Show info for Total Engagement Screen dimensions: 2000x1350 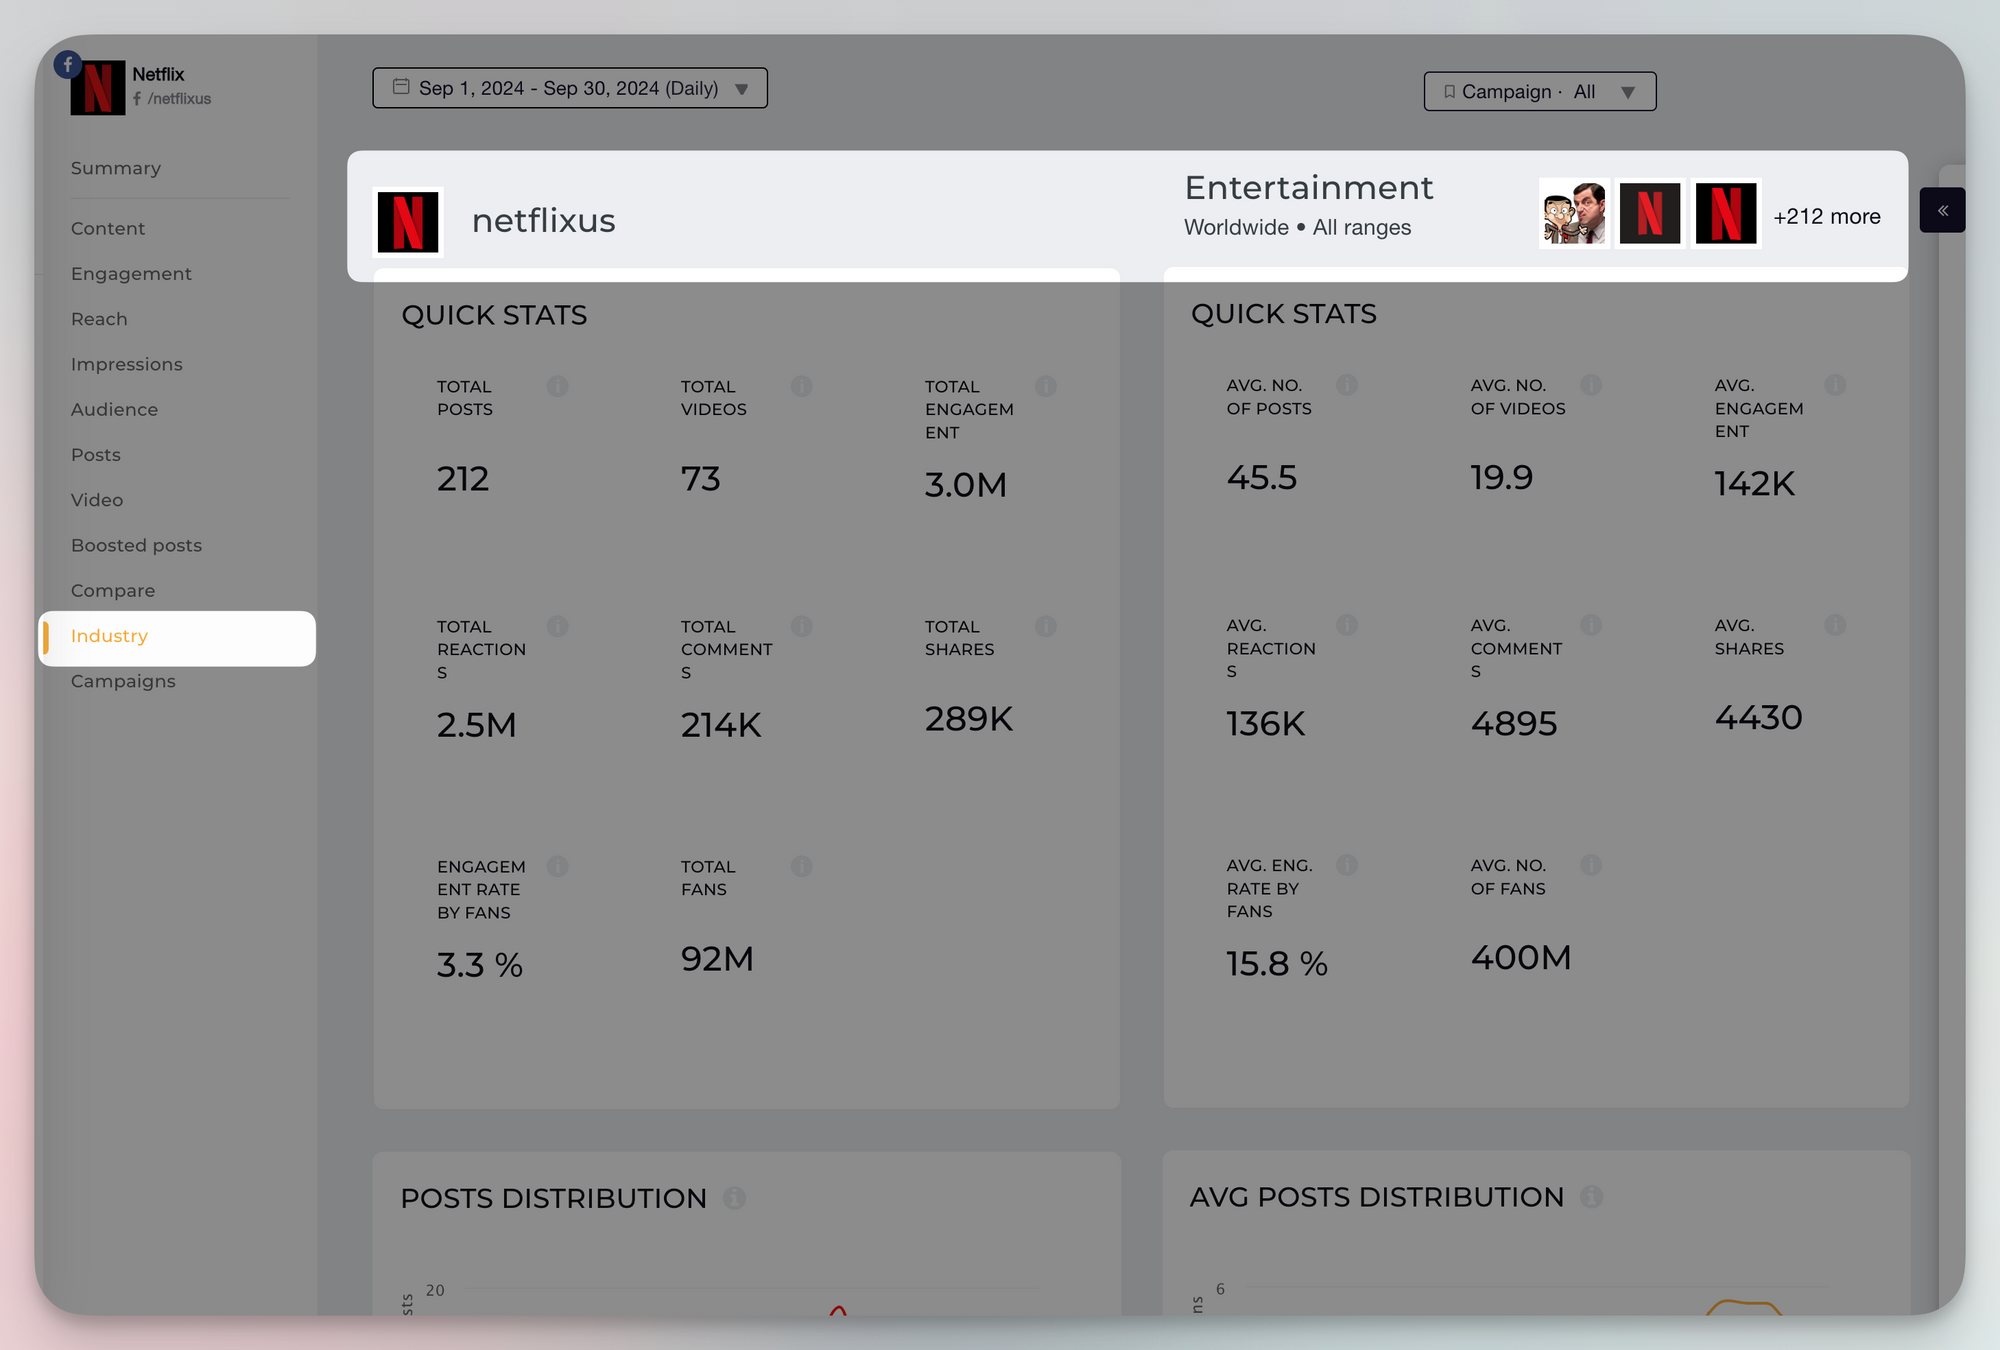pos(1046,386)
